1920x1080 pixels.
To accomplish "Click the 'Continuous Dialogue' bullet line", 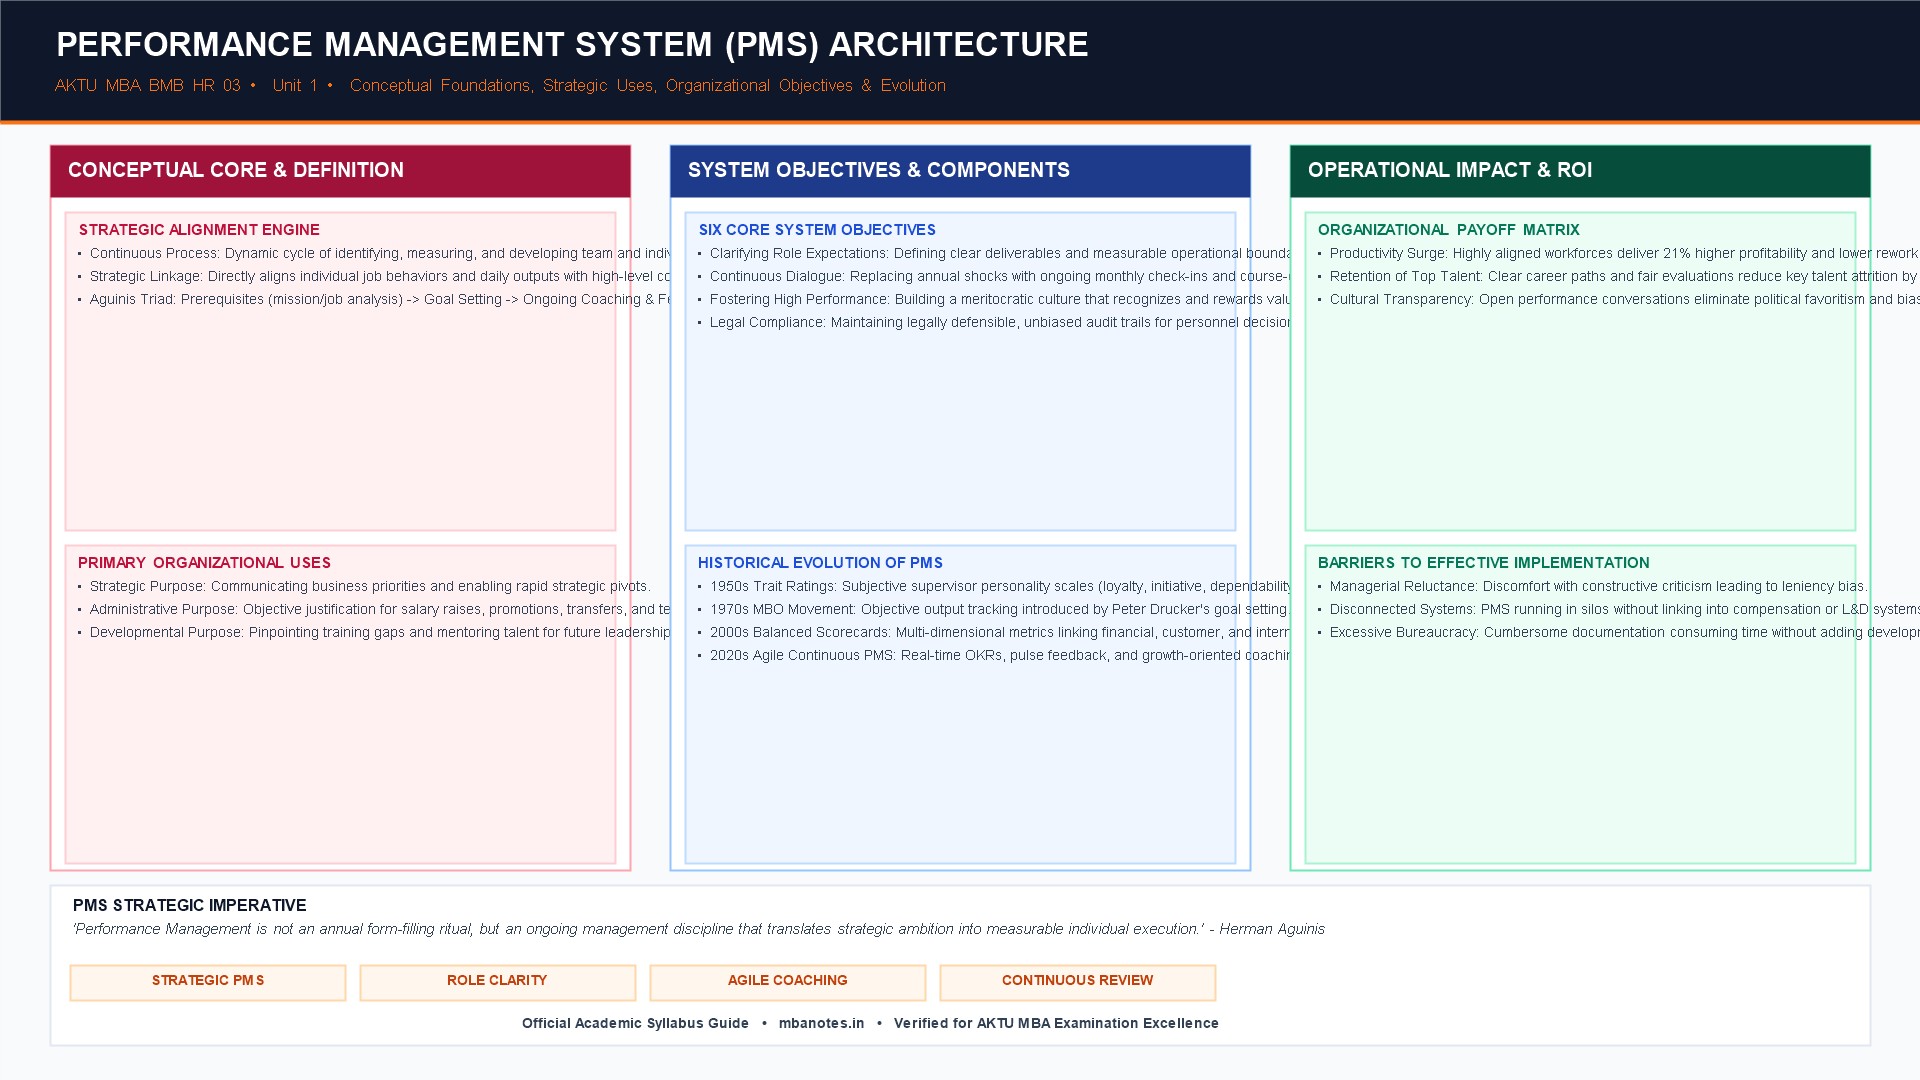I will click(x=994, y=277).
